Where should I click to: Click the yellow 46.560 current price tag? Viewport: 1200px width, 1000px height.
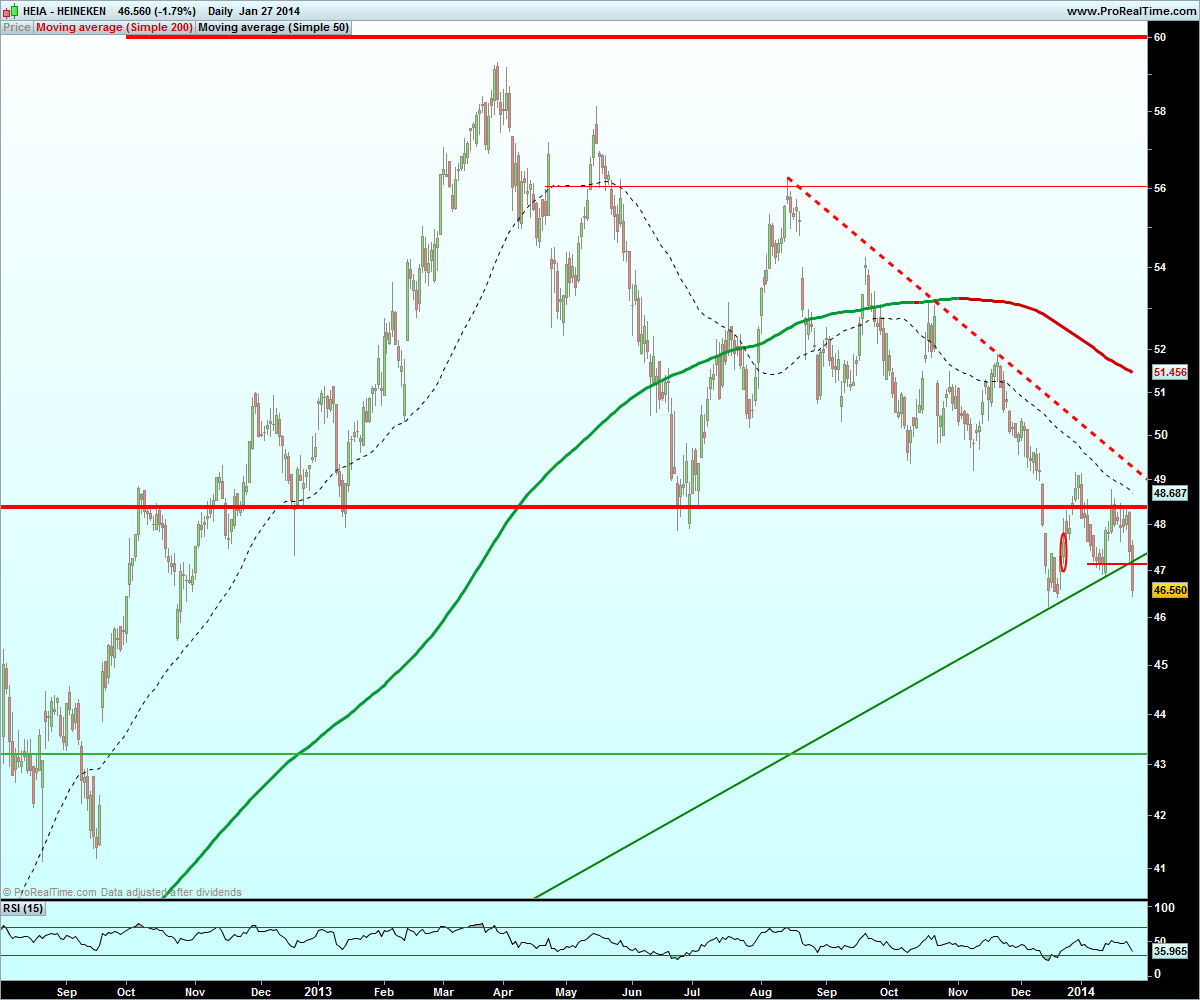pyautogui.click(x=1170, y=591)
